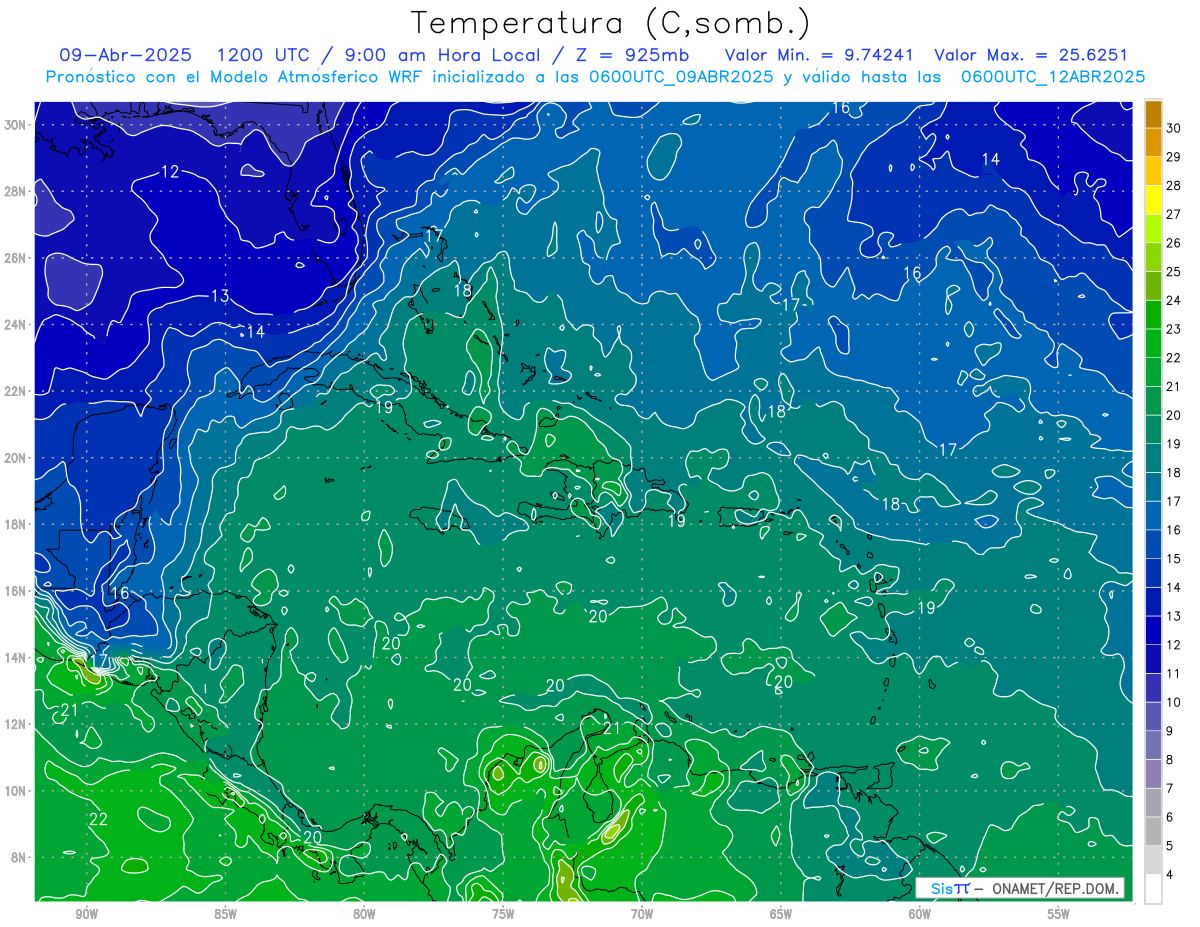Viewport: 1200px width, 927px height.
Task: Click the 24N latitude label
Action: pos(15,324)
